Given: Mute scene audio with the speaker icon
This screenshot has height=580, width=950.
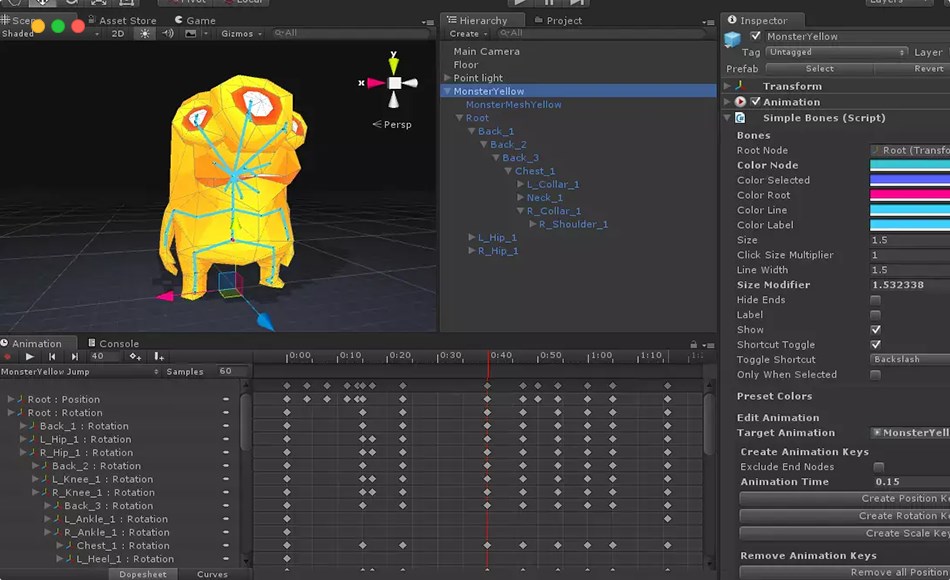Looking at the screenshot, I should pyautogui.click(x=168, y=33).
